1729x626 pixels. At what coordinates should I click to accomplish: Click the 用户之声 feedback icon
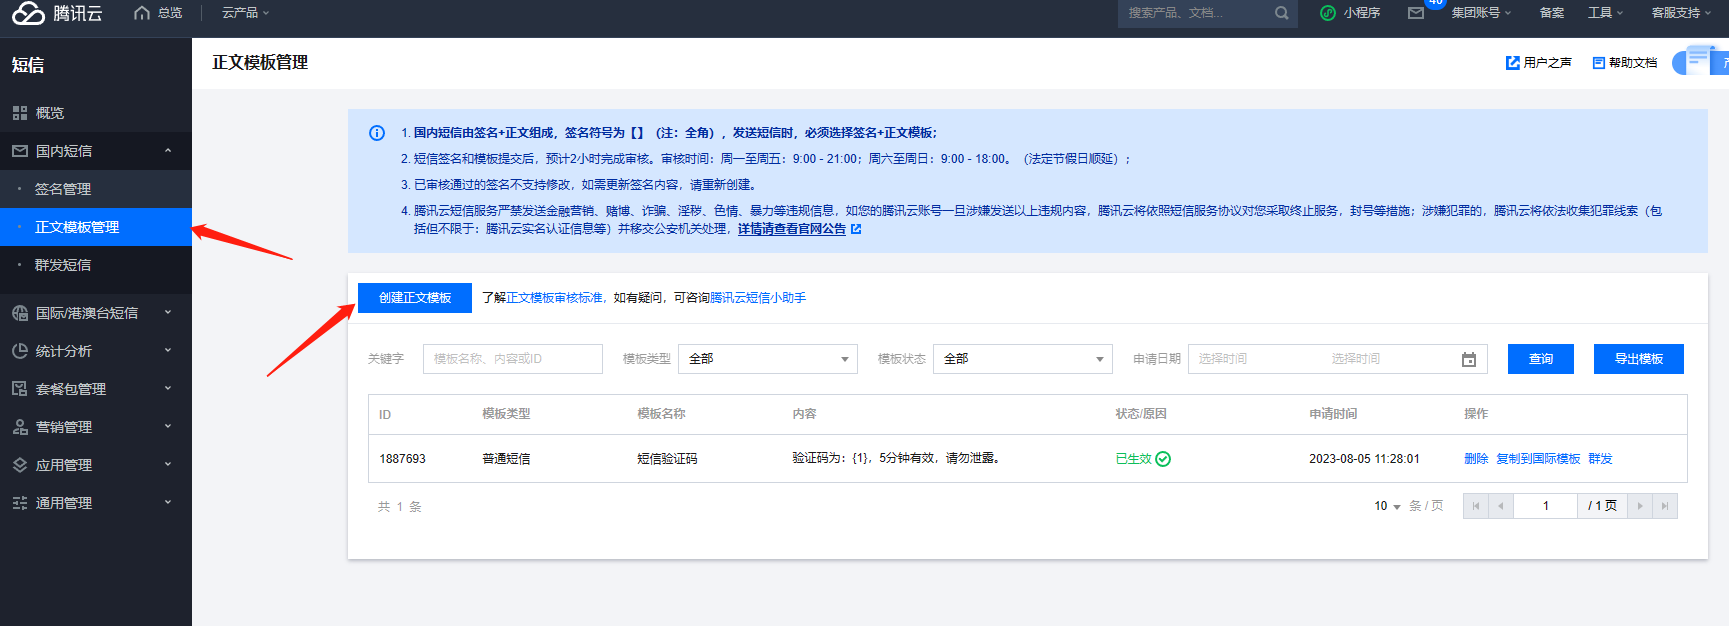point(1513,63)
